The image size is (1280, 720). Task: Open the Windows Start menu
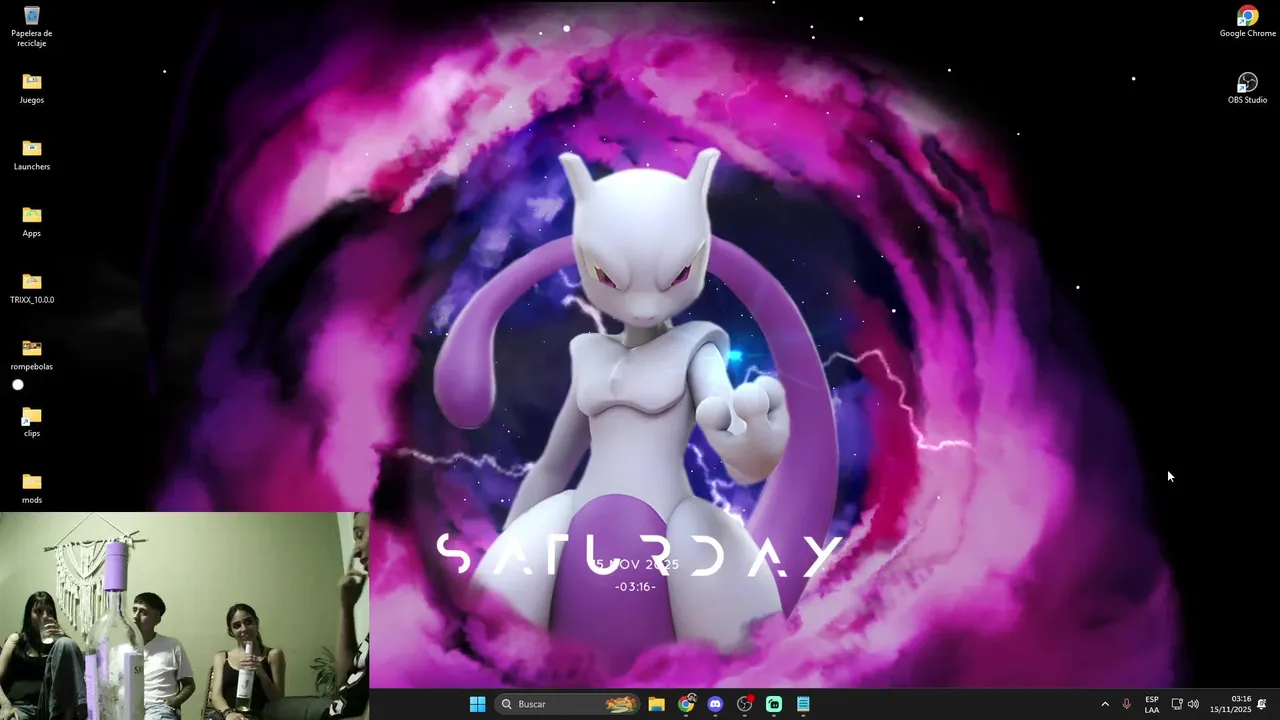(477, 704)
